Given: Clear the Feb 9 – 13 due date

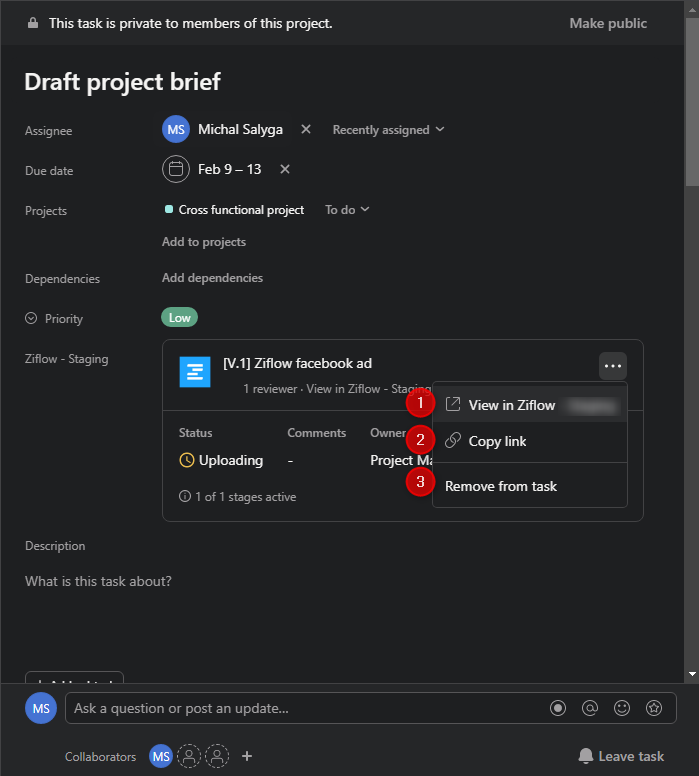Looking at the screenshot, I should (285, 169).
